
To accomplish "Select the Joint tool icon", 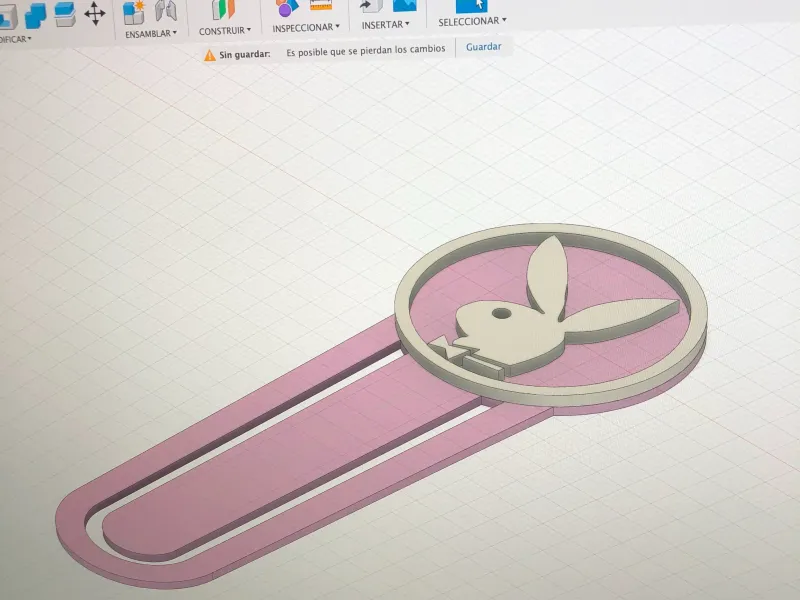I will click(165, 10).
